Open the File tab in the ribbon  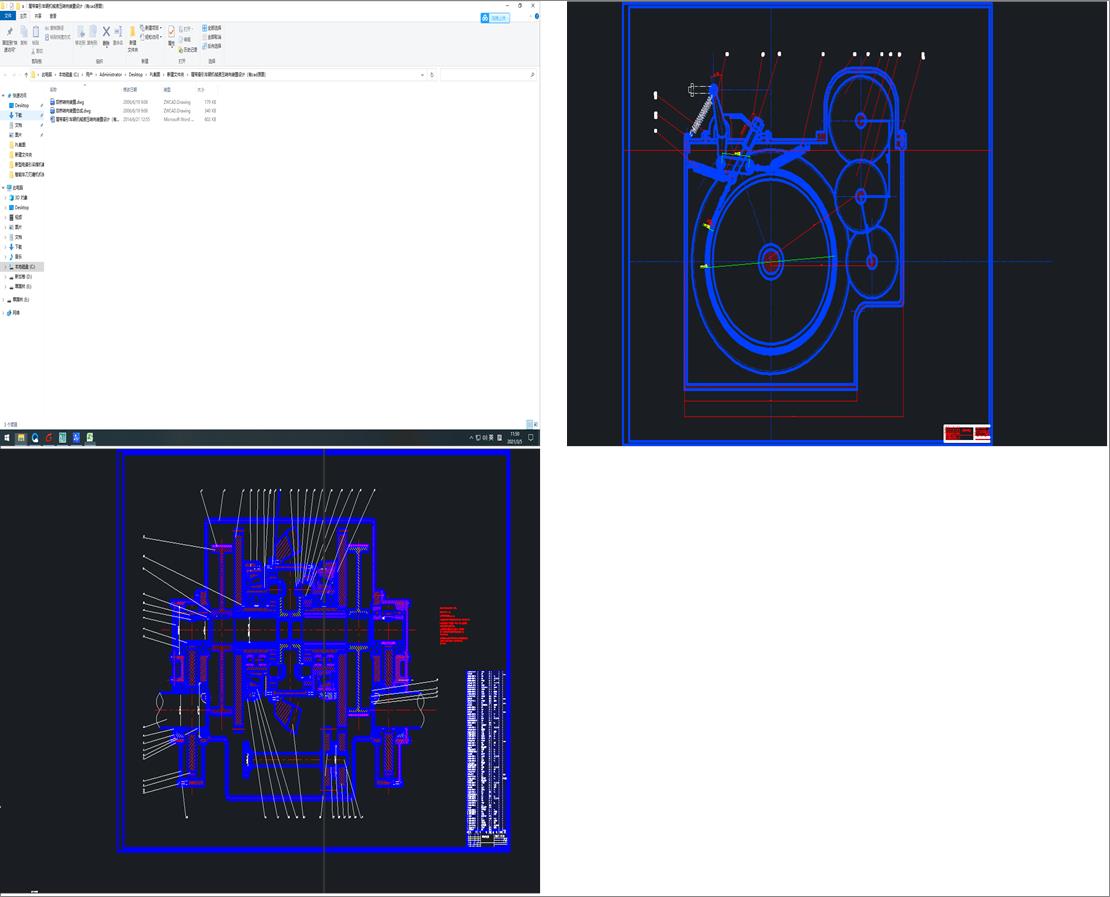coord(9,16)
